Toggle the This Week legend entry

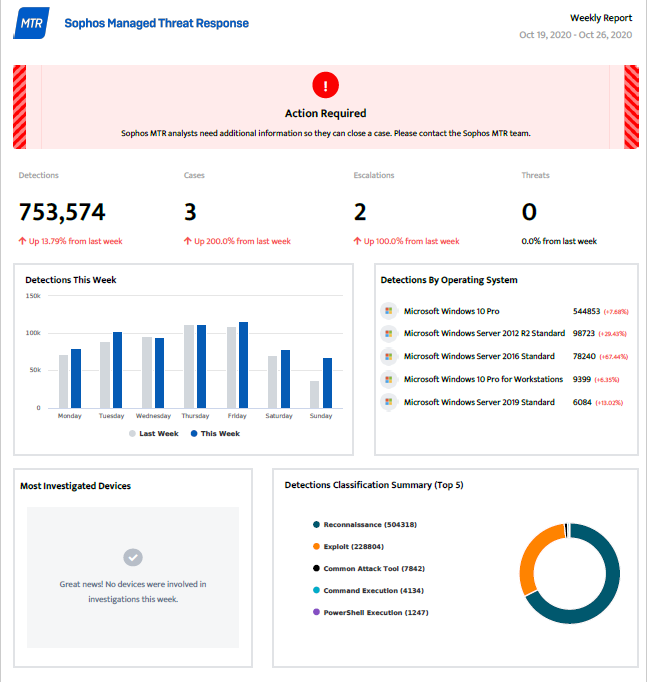215,434
